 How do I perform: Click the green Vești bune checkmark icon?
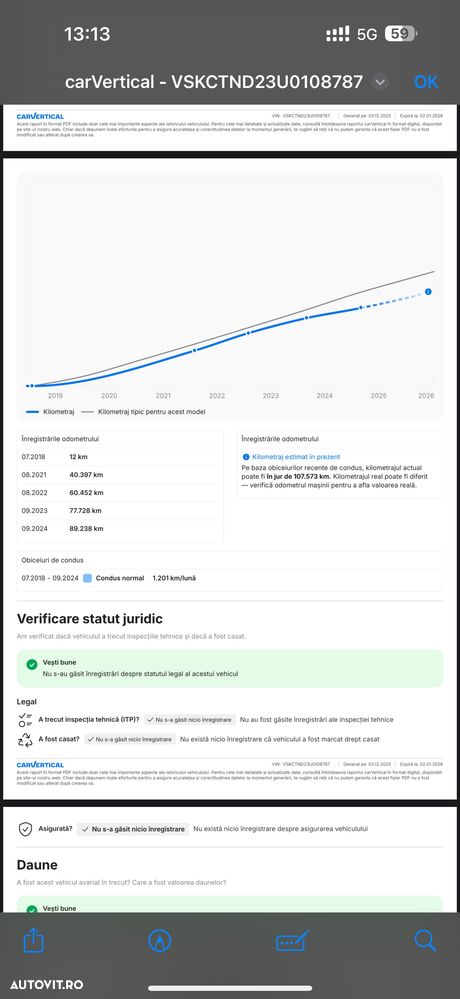tap(32, 665)
